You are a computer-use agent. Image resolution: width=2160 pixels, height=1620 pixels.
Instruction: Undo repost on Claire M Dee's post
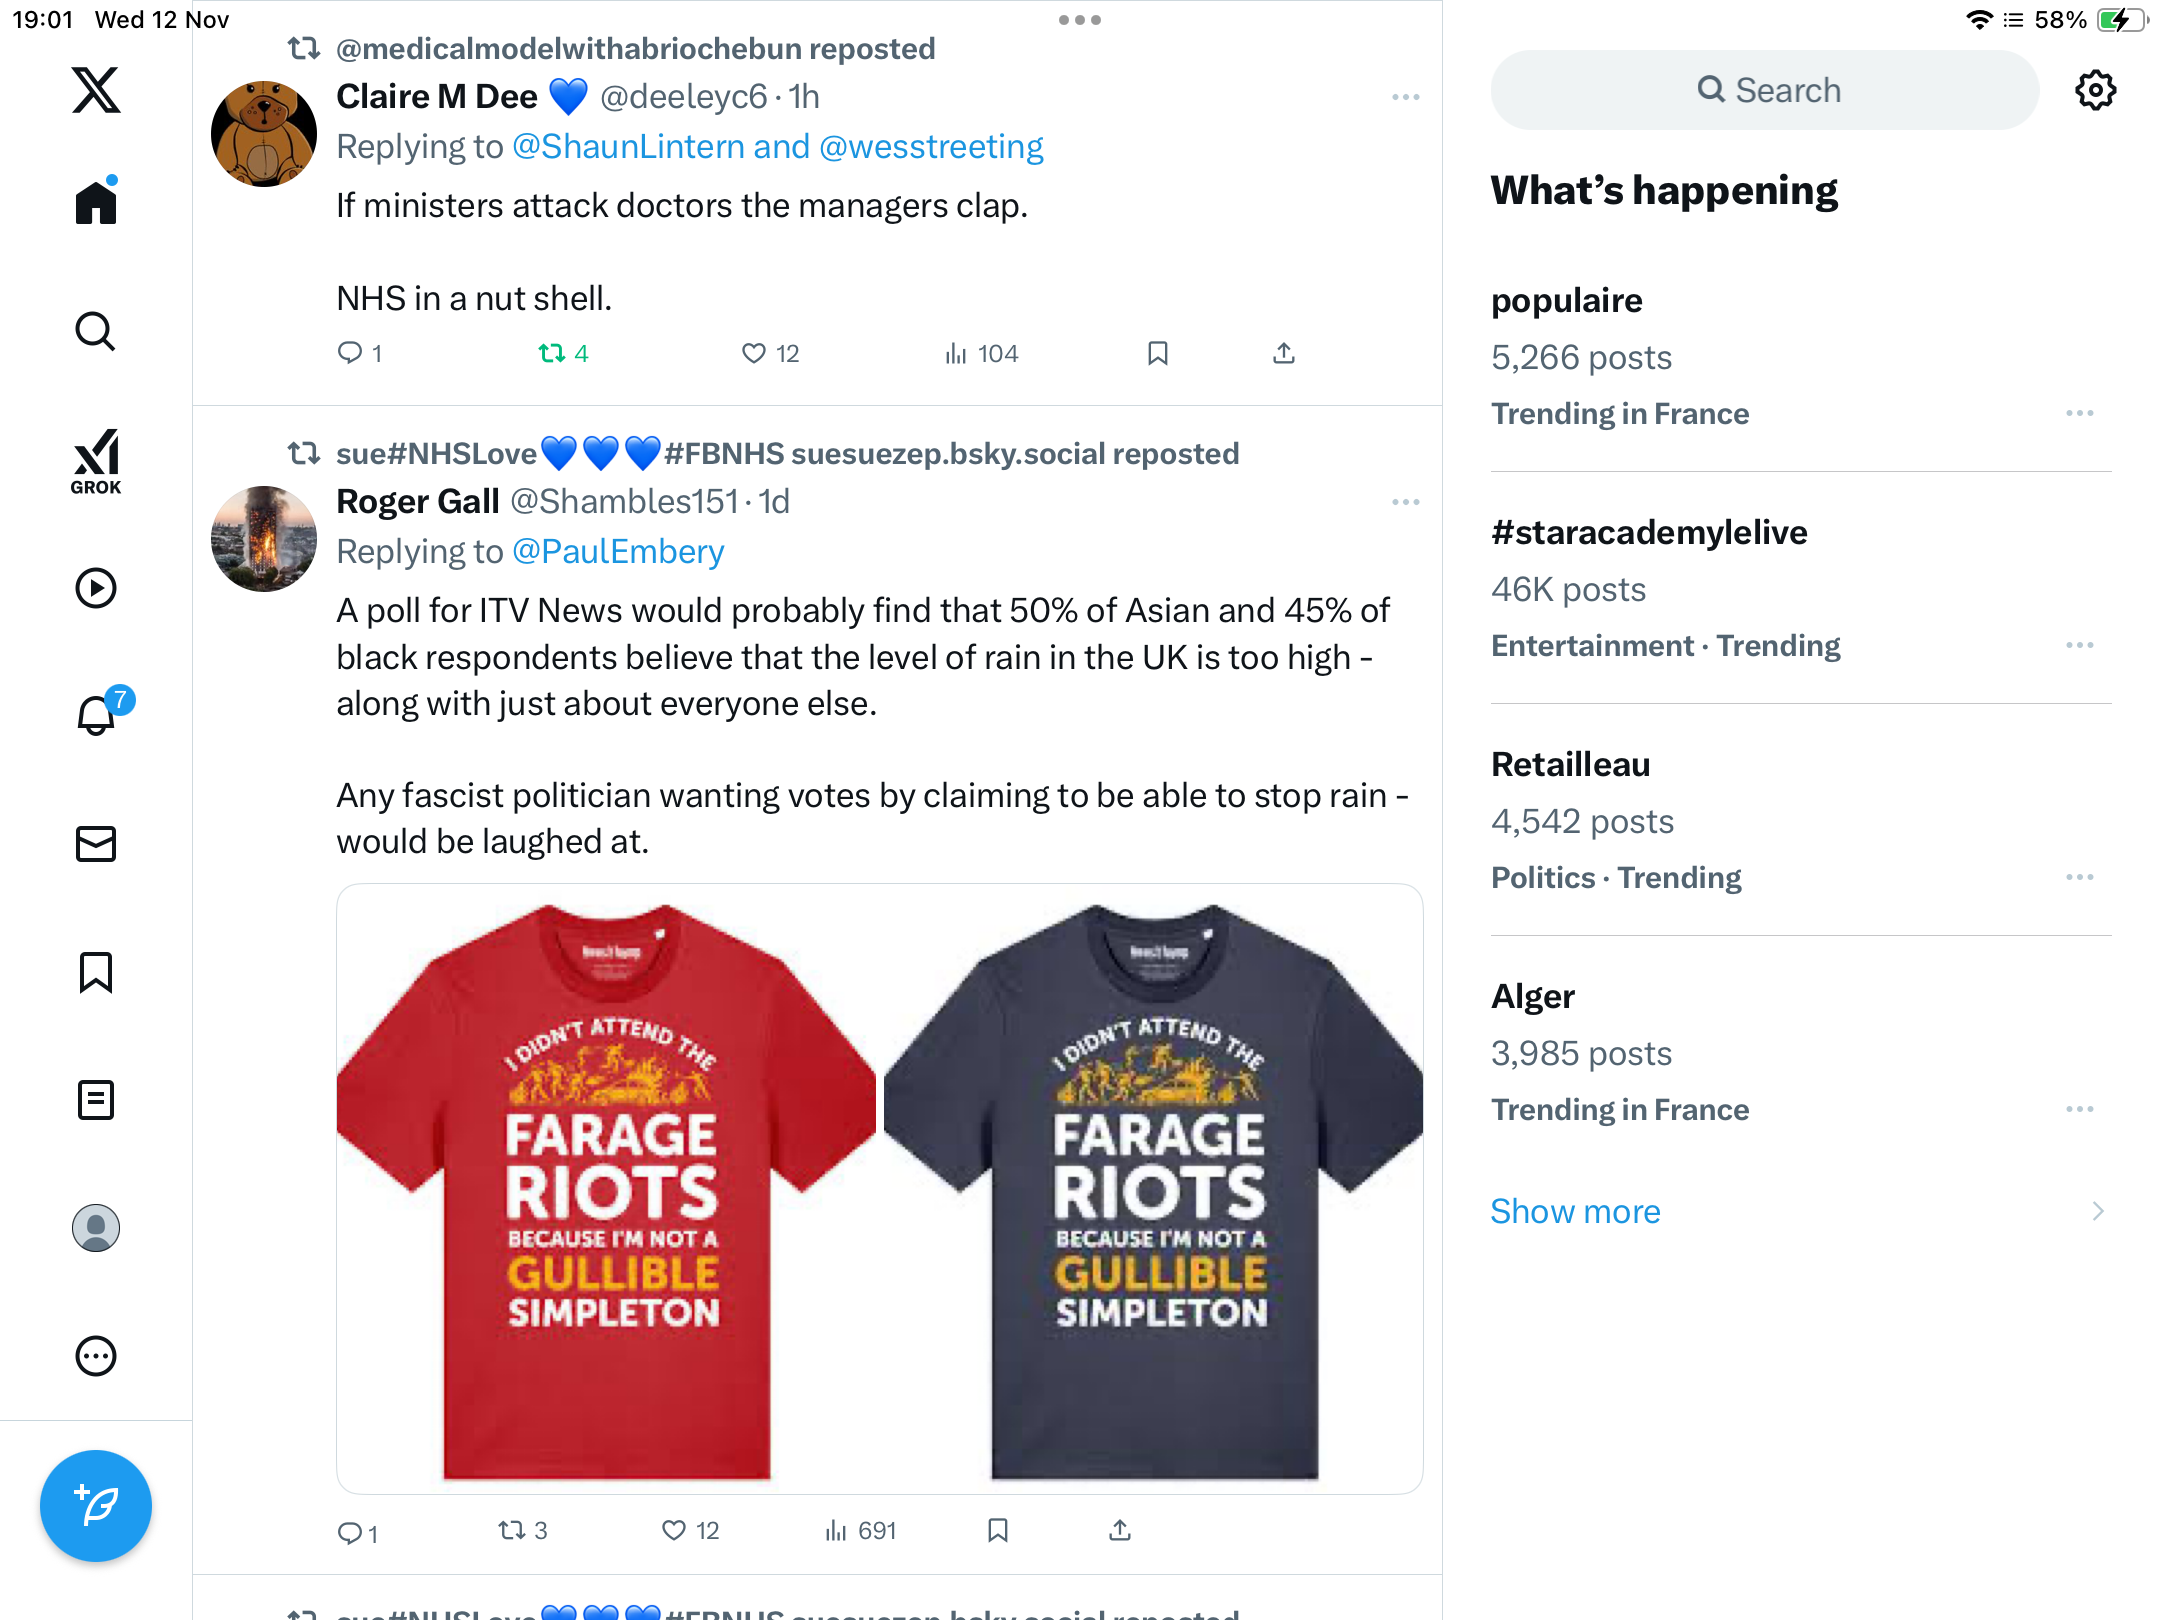(x=552, y=353)
